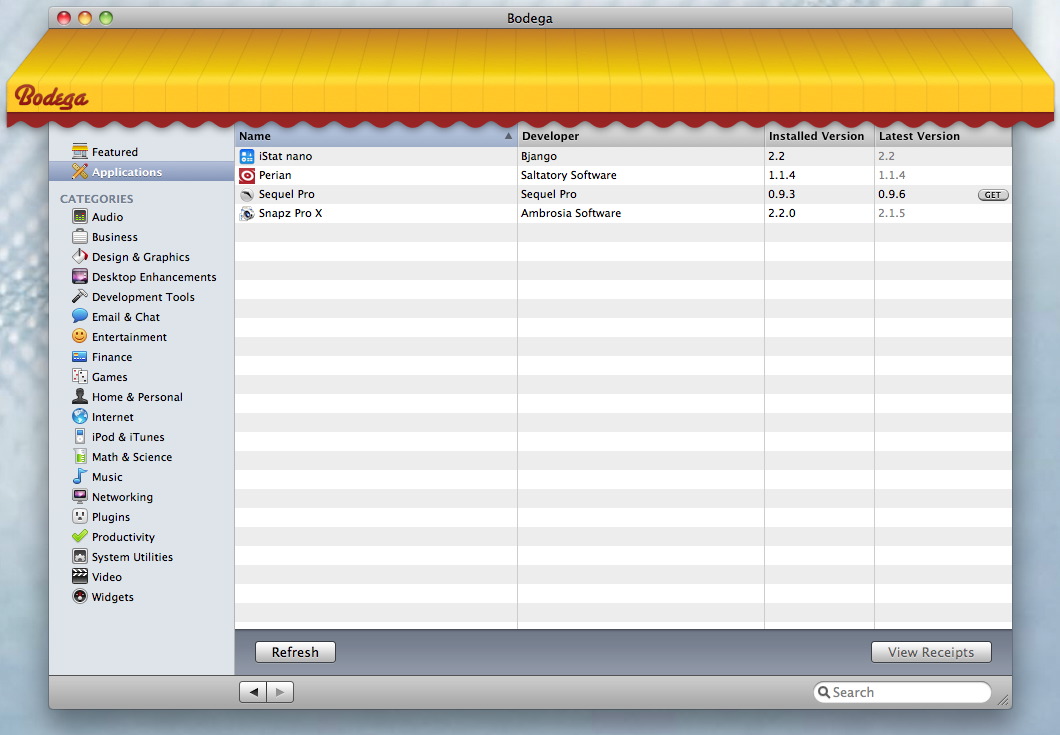
Task: Go forward with the right arrow button
Action: click(280, 692)
